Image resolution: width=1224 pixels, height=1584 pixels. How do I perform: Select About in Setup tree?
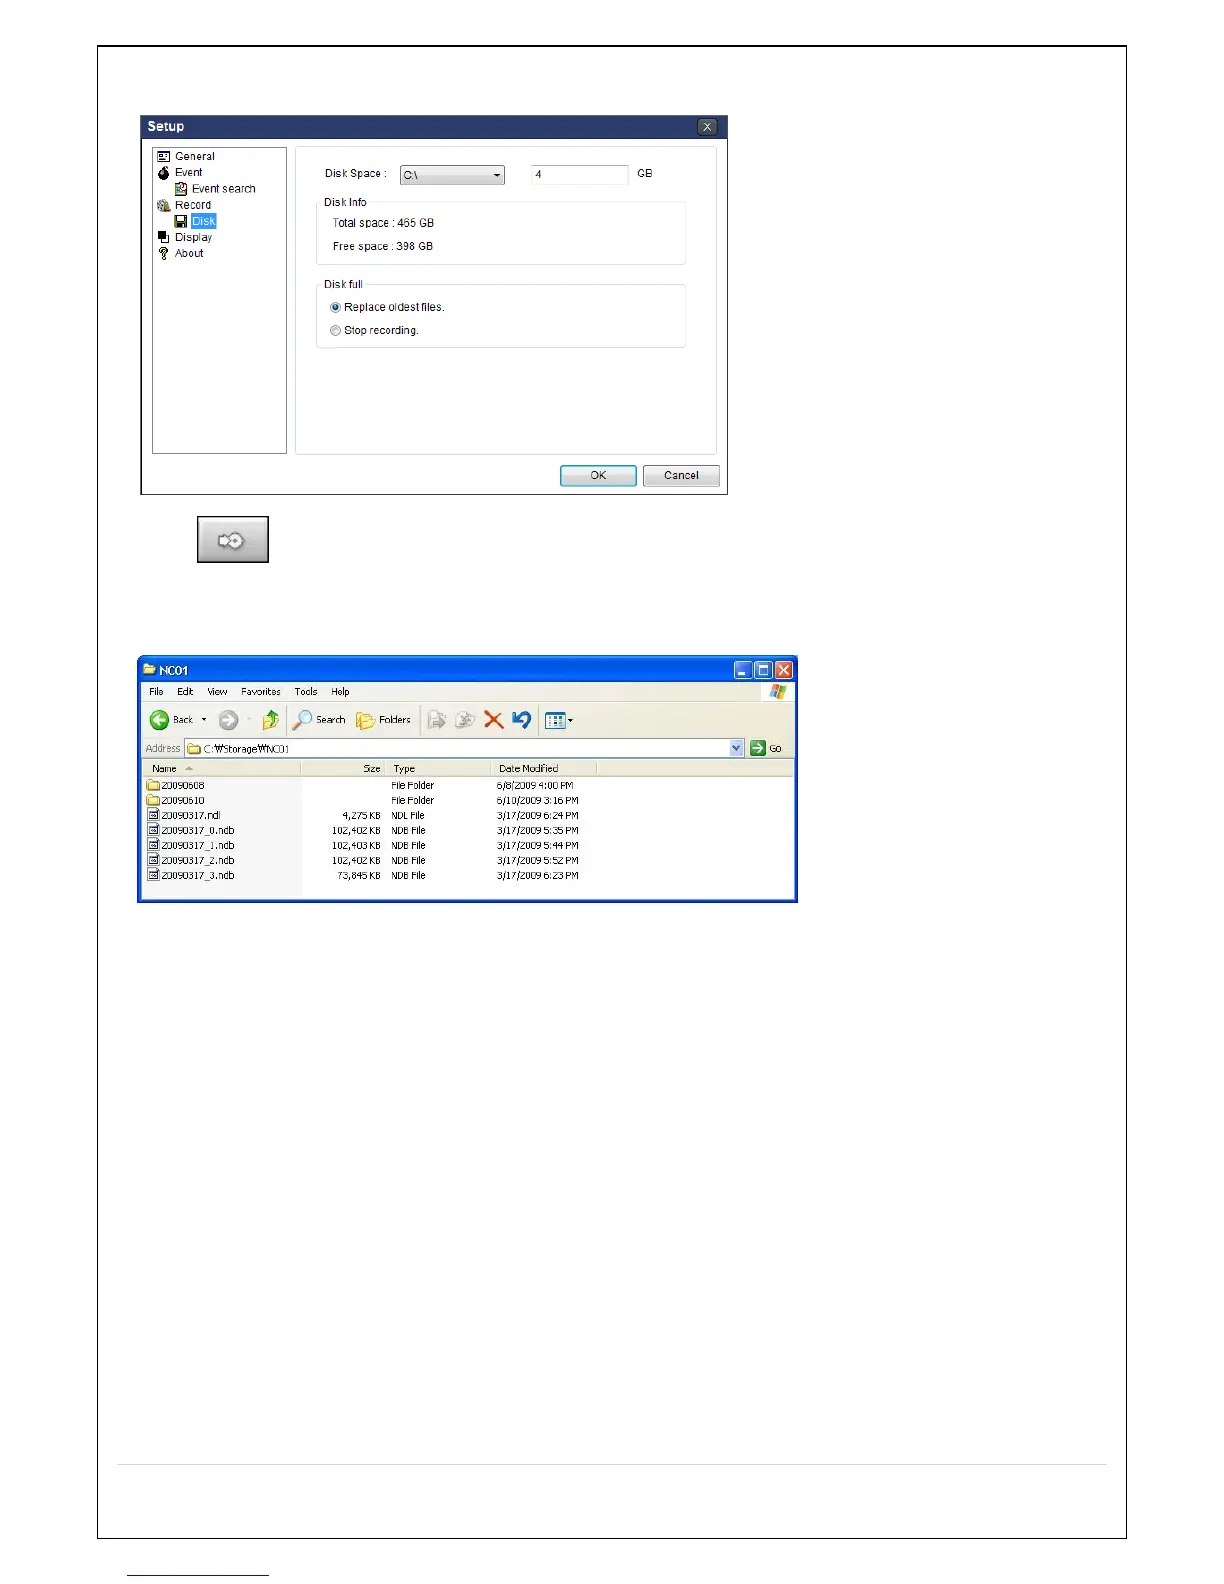(189, 253)
